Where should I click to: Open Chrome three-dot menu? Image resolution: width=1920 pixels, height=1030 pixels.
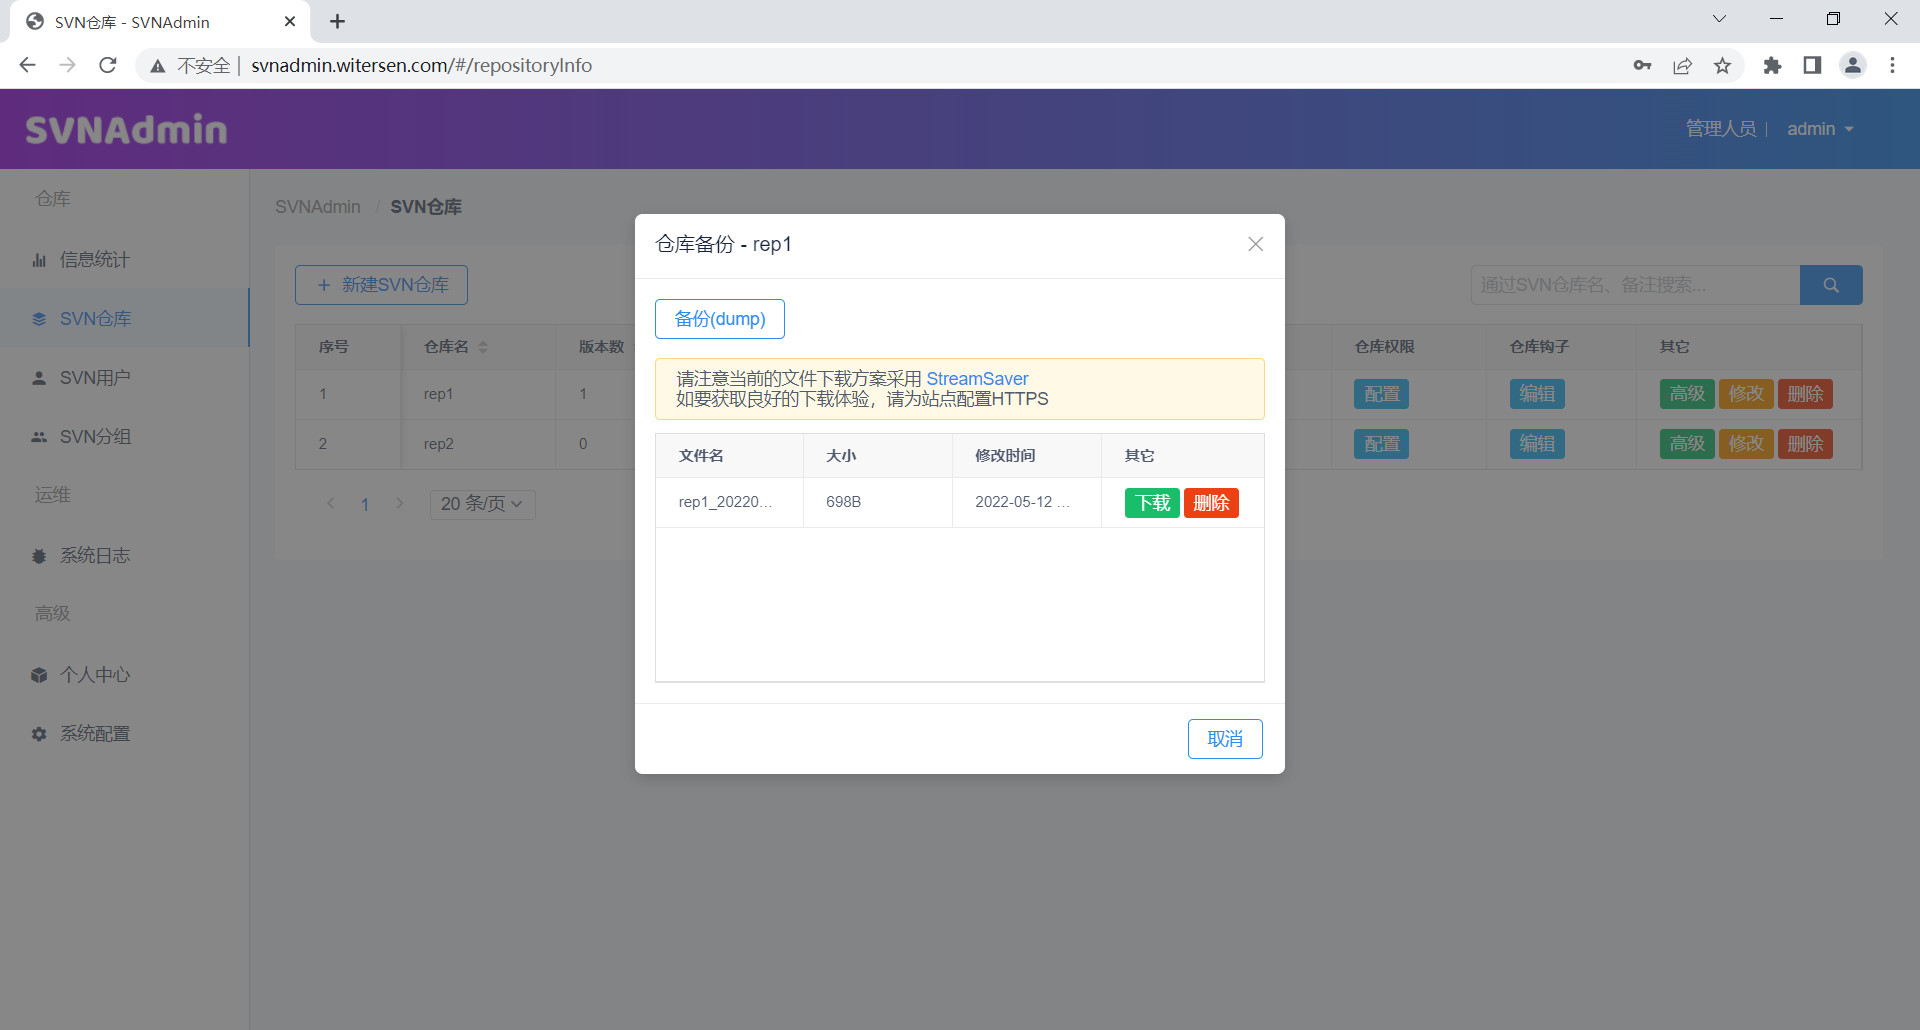tap(1892, 65)
